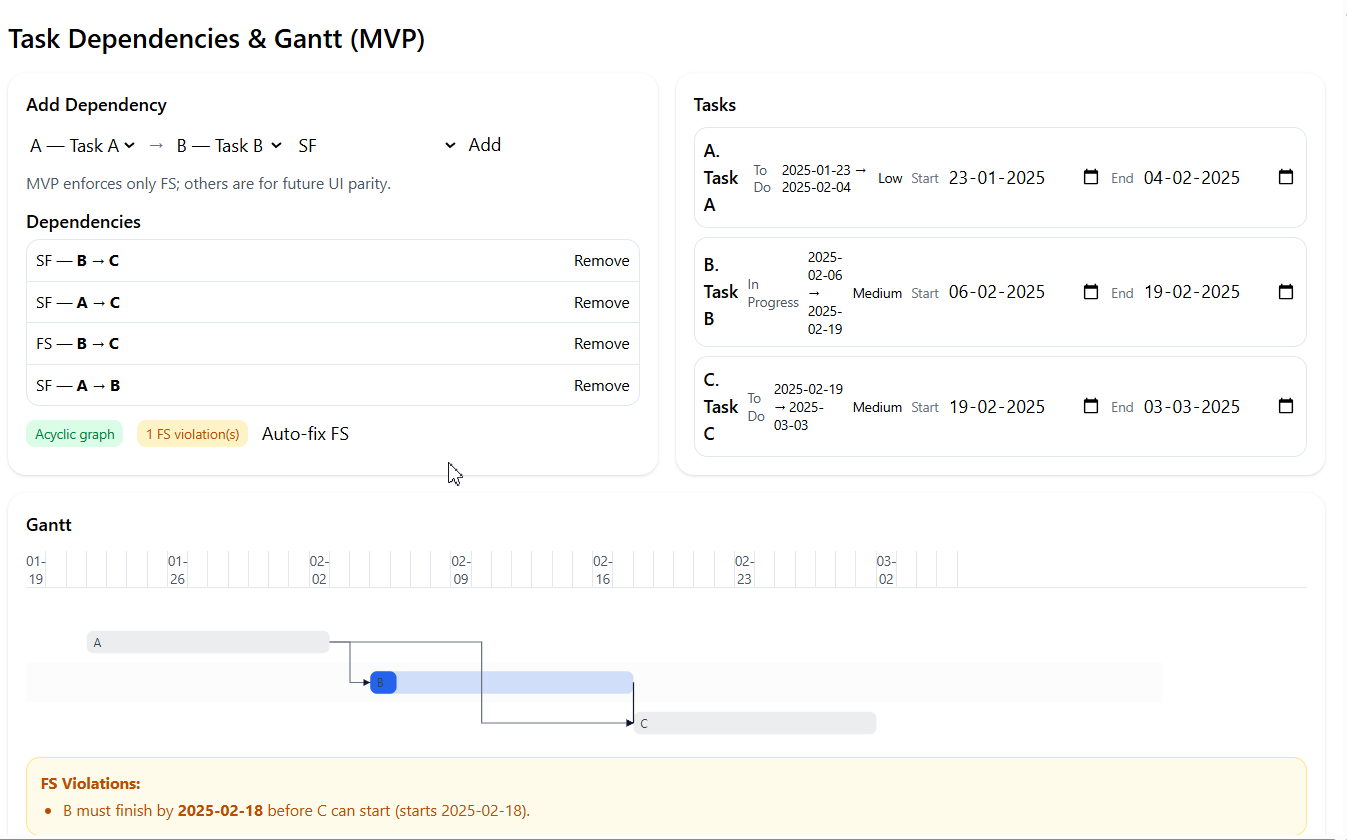Select the dark blue B progress block
The image size is (1347, 840).
383,682
